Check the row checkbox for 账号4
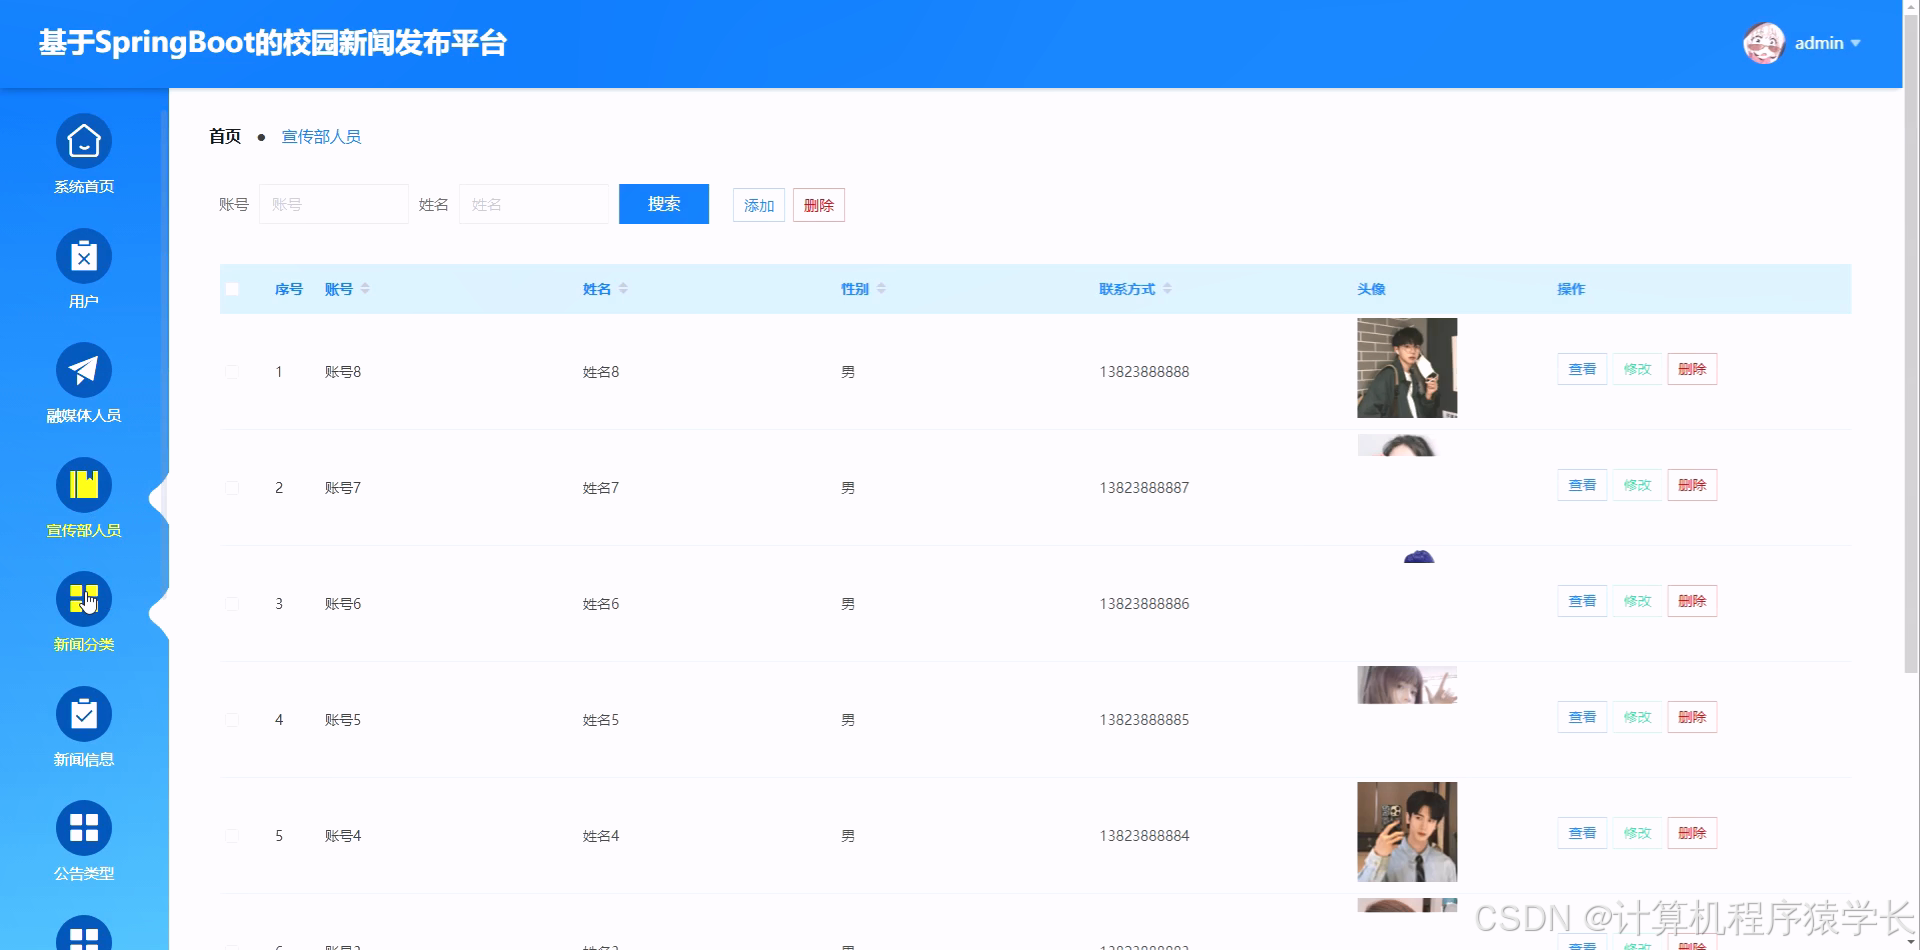This screenshot has width=1920, height=950. (x=232, y=836)
